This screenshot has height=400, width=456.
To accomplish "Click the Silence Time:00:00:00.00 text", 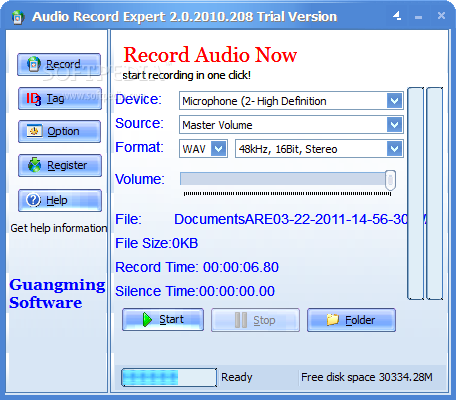I will pos(195,291).
